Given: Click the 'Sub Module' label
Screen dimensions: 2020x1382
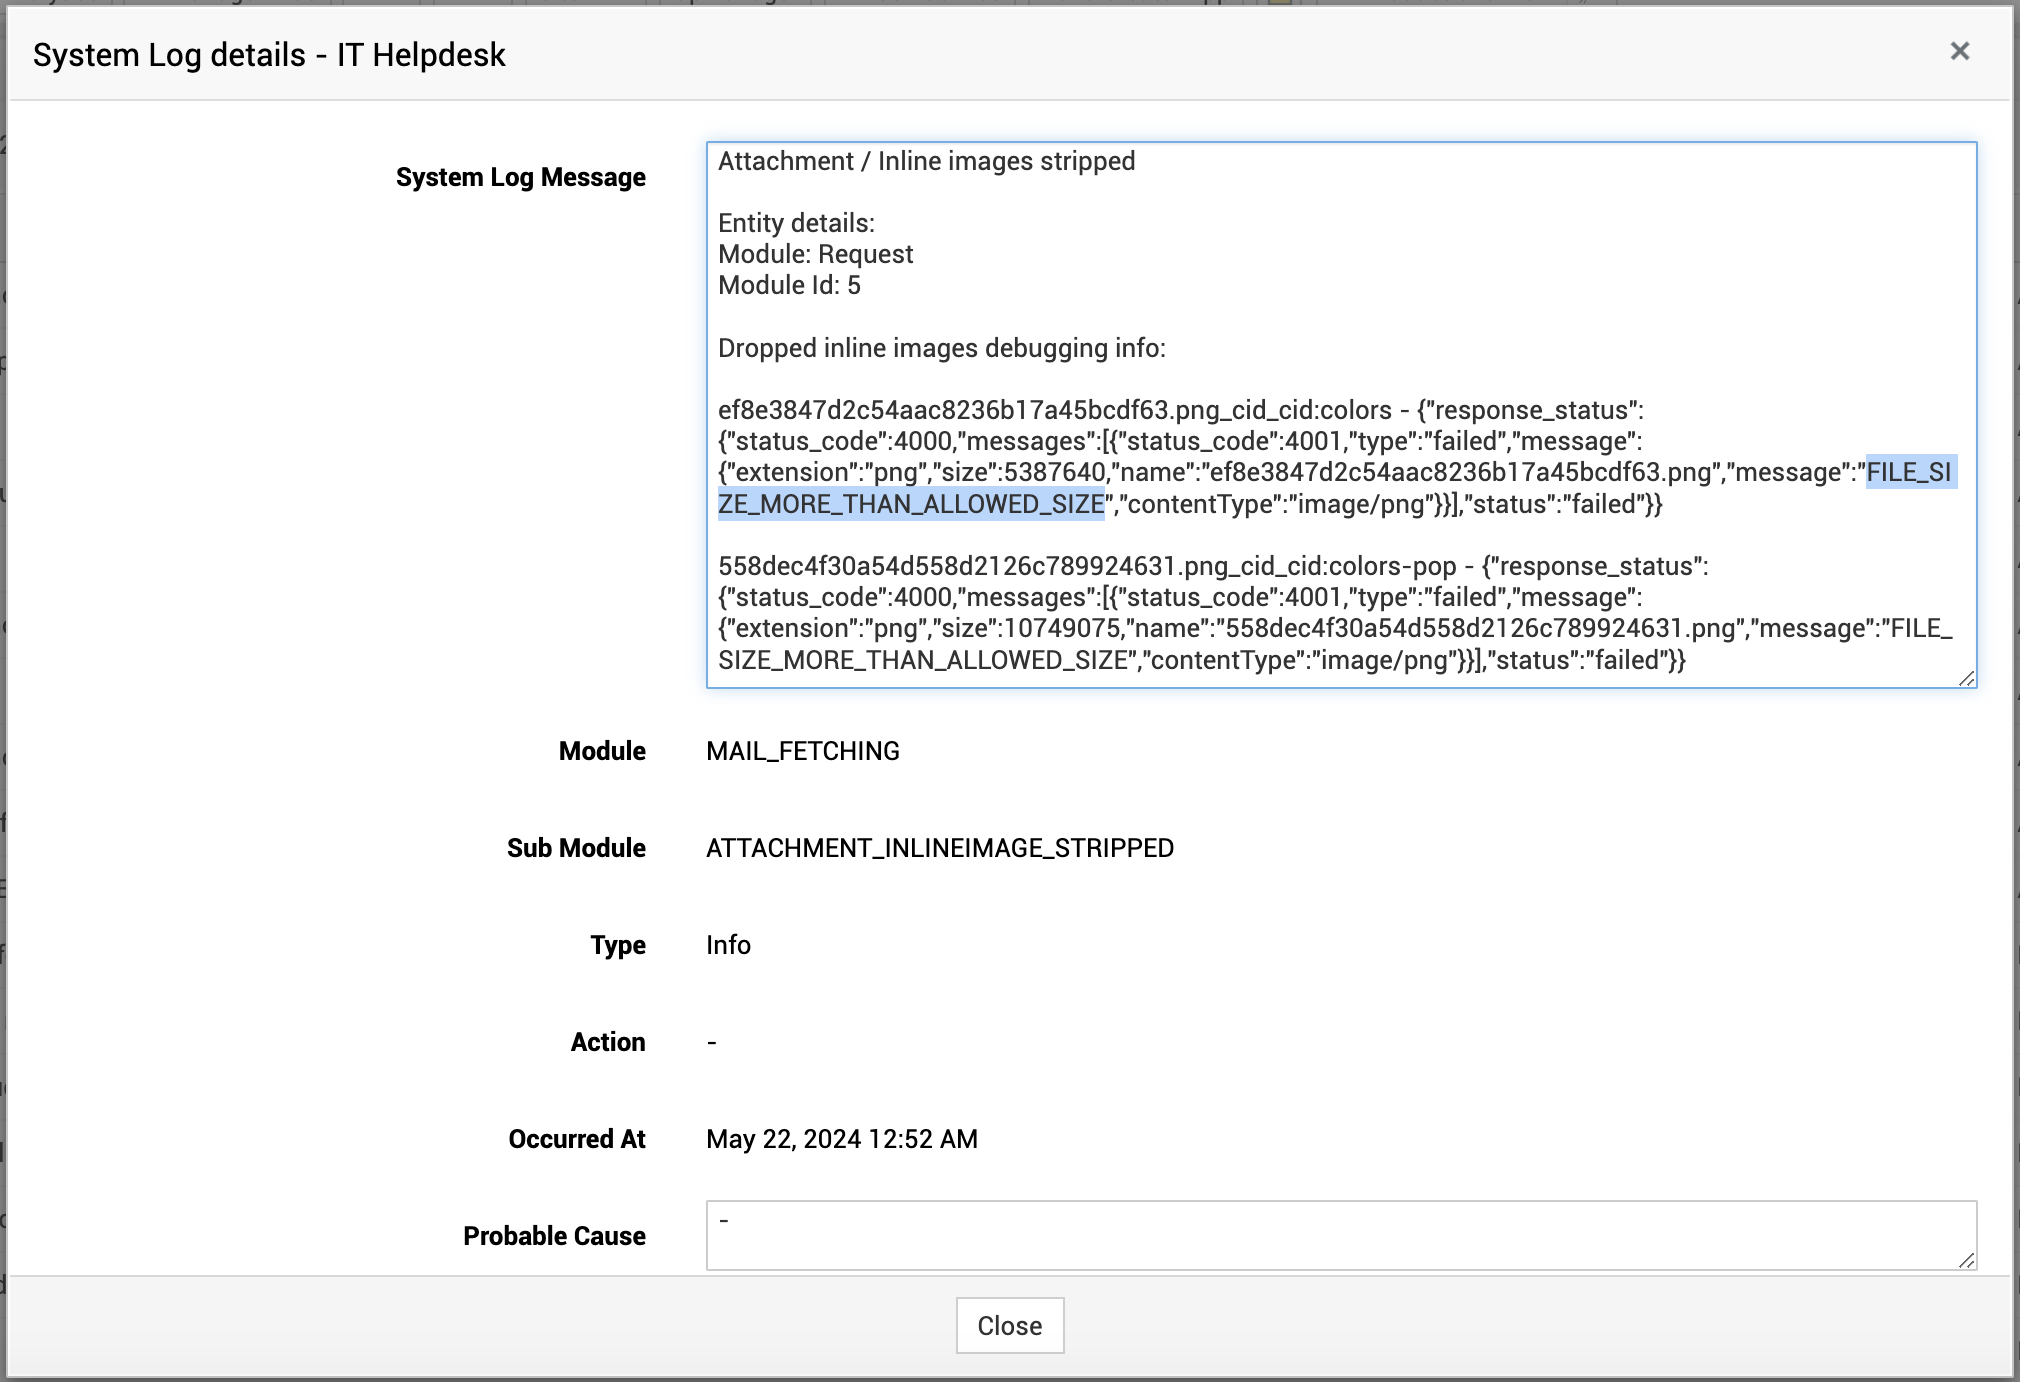Looking at the screenshot, I should pos(576,848).
